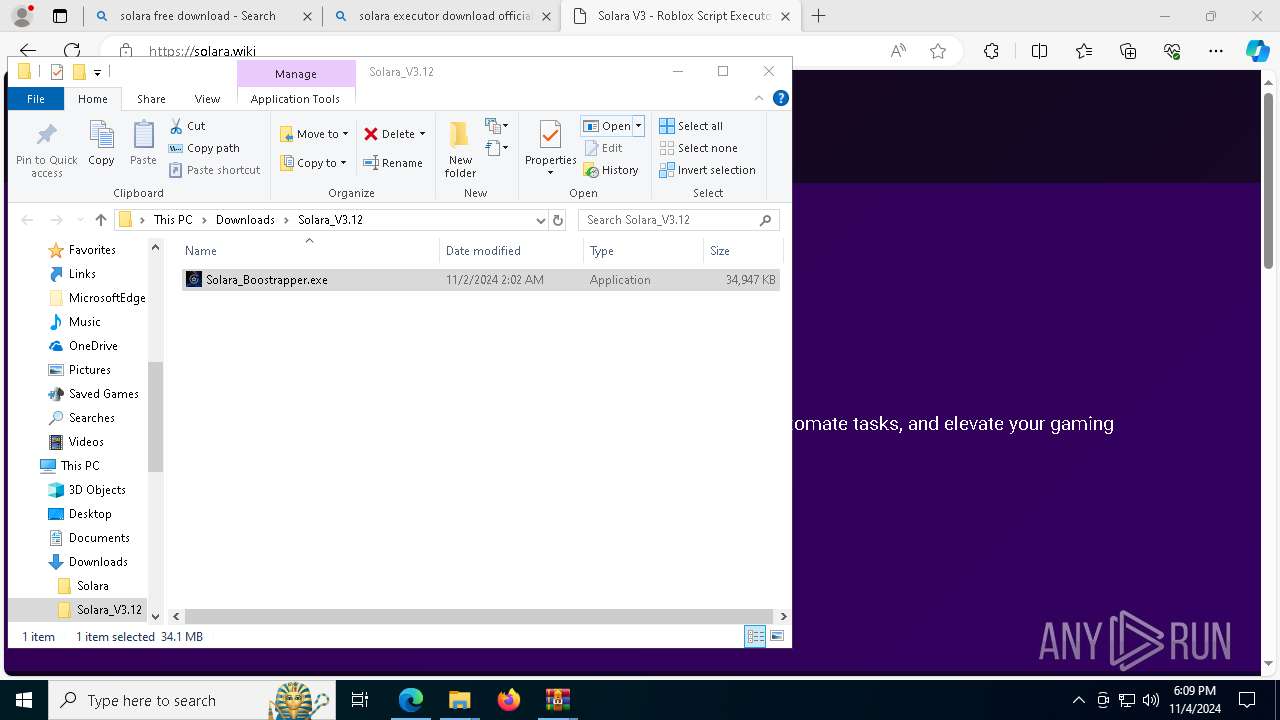
Task: Open the Windows Start menu
Action: point(24,700)
